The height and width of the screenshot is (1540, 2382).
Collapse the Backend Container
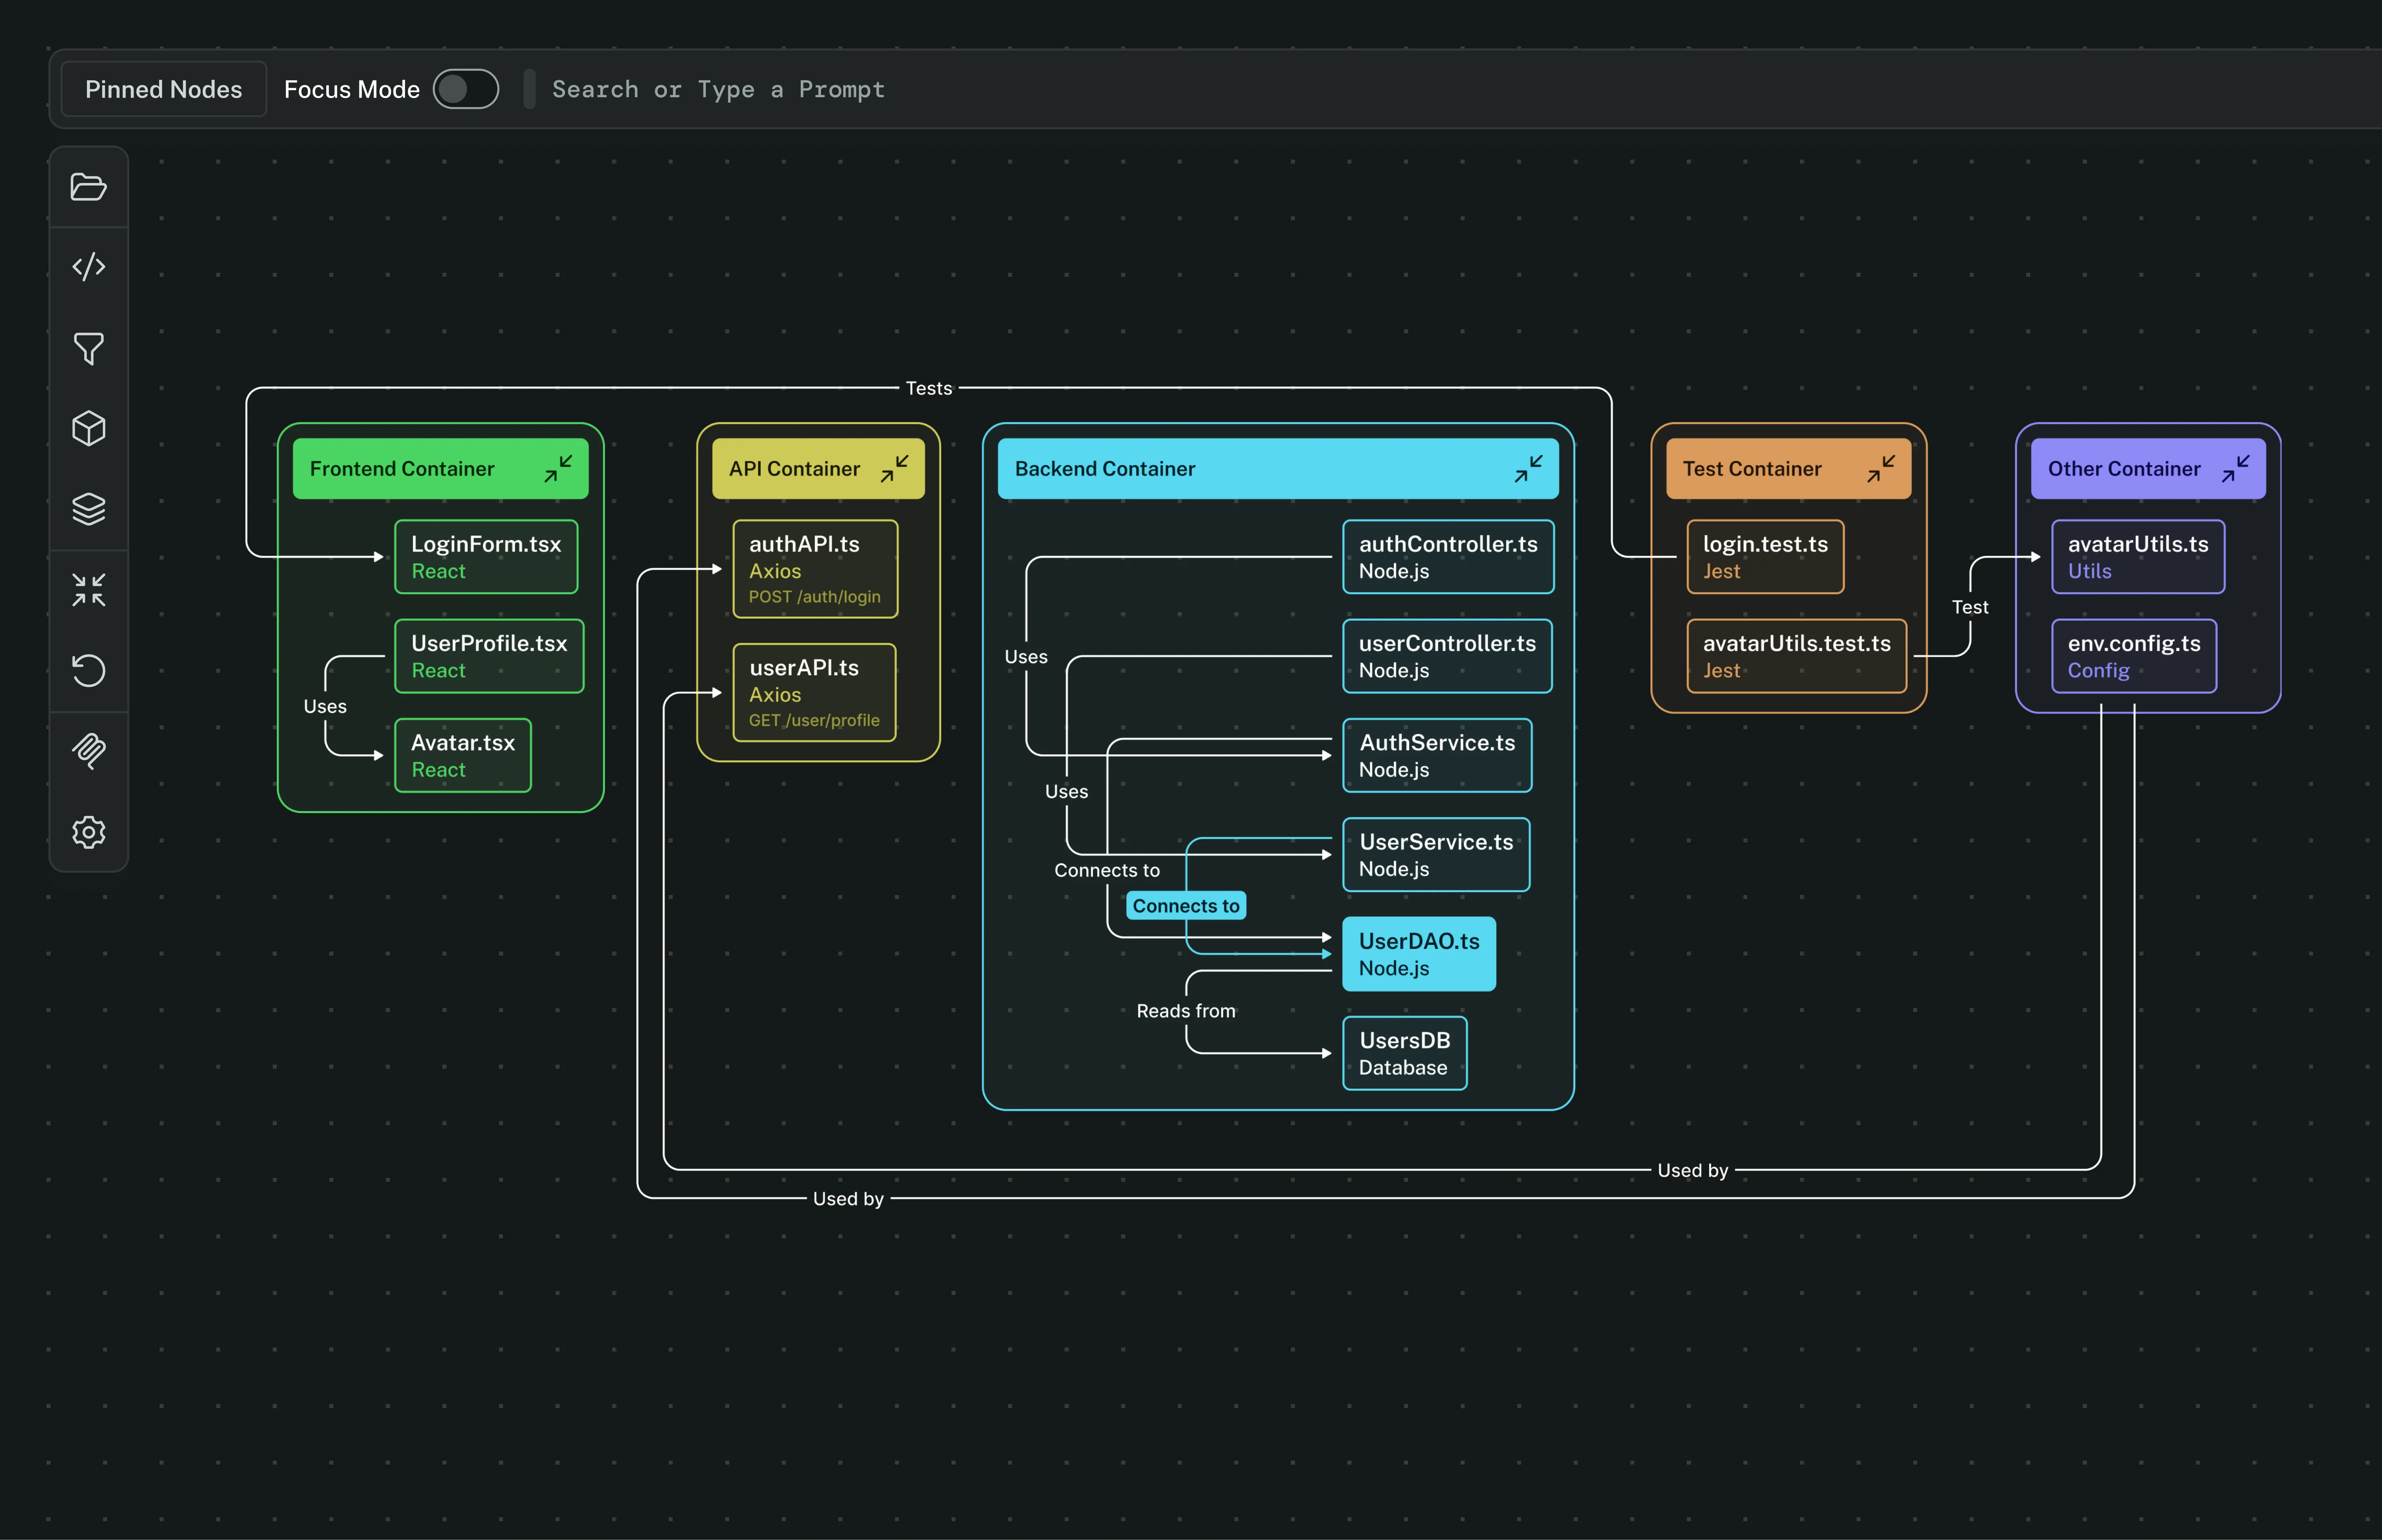(x=1528, y=468)
